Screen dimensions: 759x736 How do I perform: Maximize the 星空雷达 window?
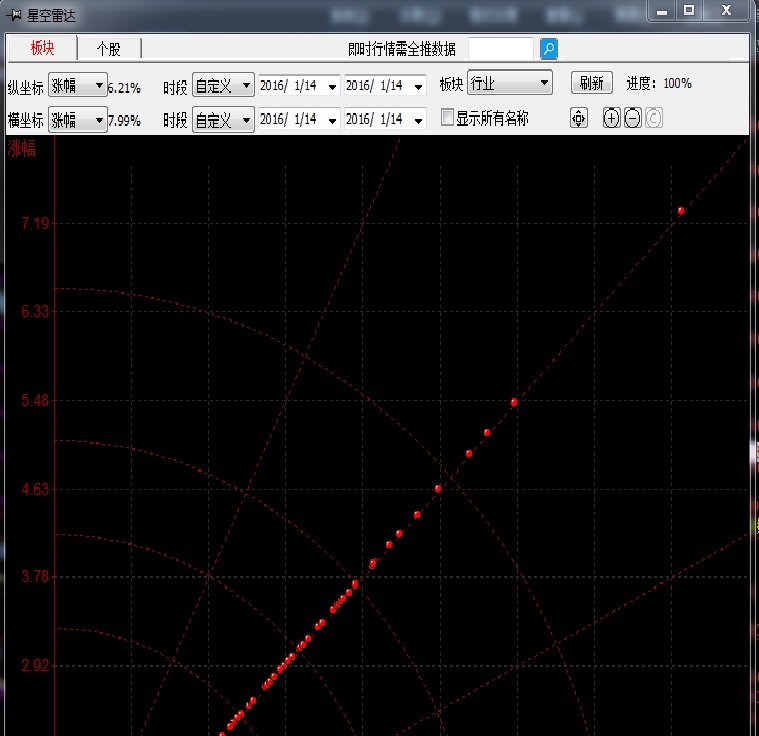tap(689, 10)
